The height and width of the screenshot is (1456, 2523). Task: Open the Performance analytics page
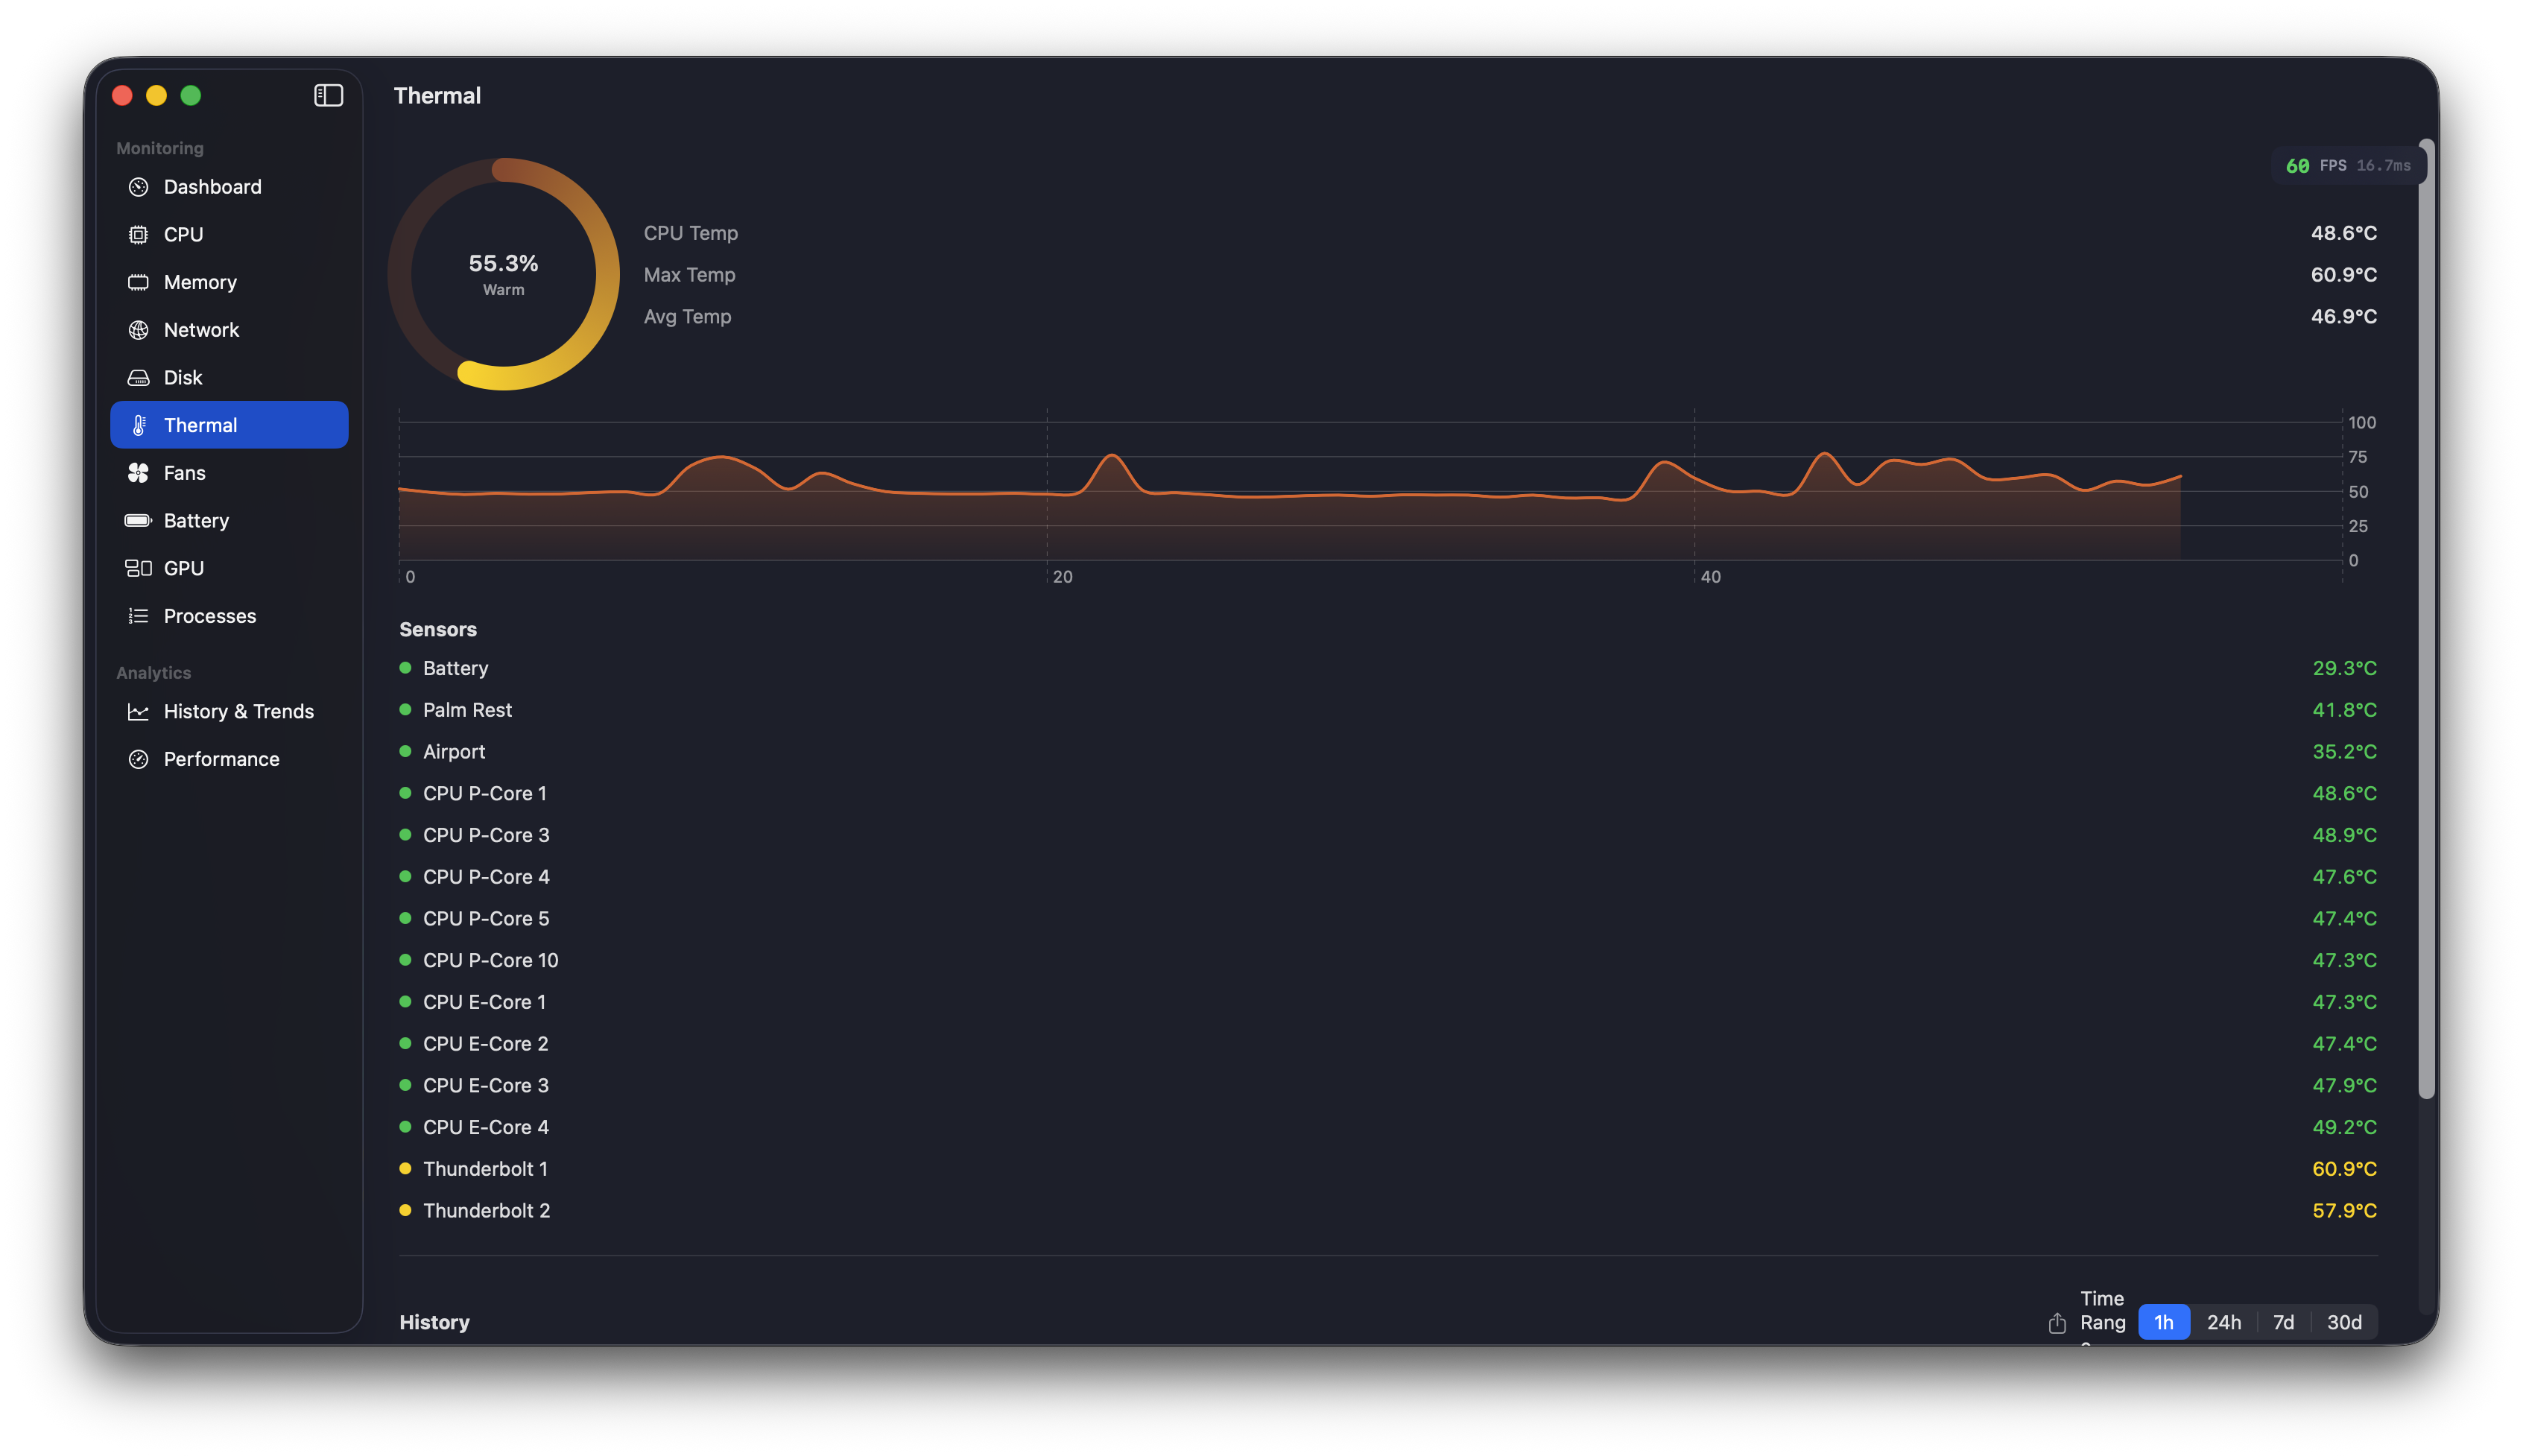click(221, 759)
